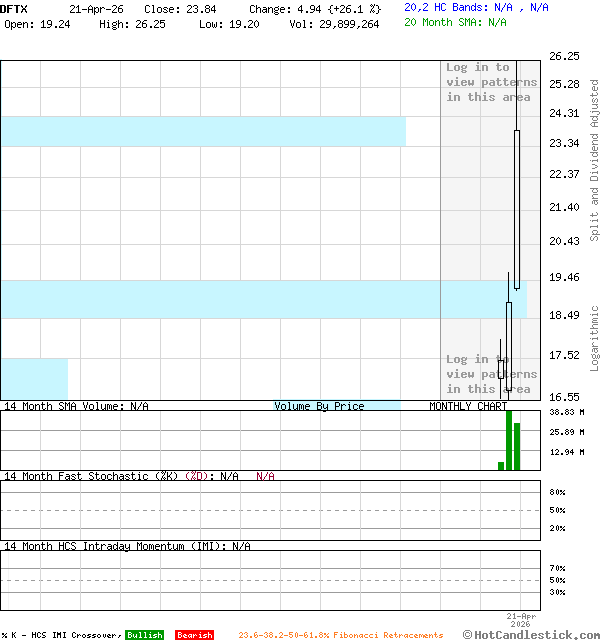Click the 20 Month SMA indicator label
The height and width of the screenshot is (640, 600).
(x=456, y=22)
